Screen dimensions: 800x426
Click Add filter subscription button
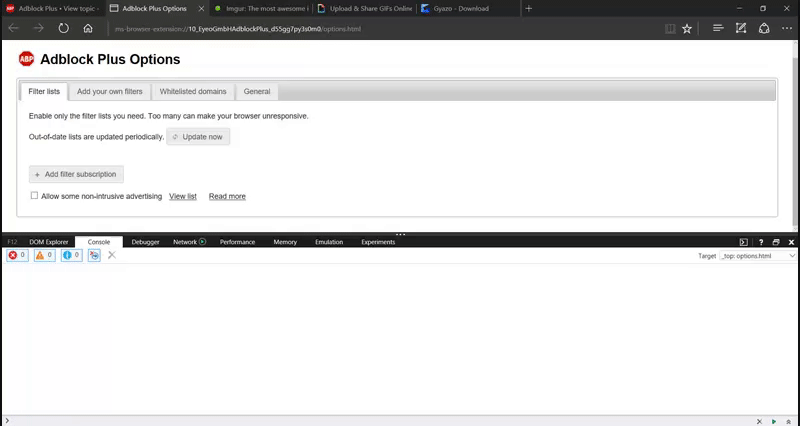point(76,174)
